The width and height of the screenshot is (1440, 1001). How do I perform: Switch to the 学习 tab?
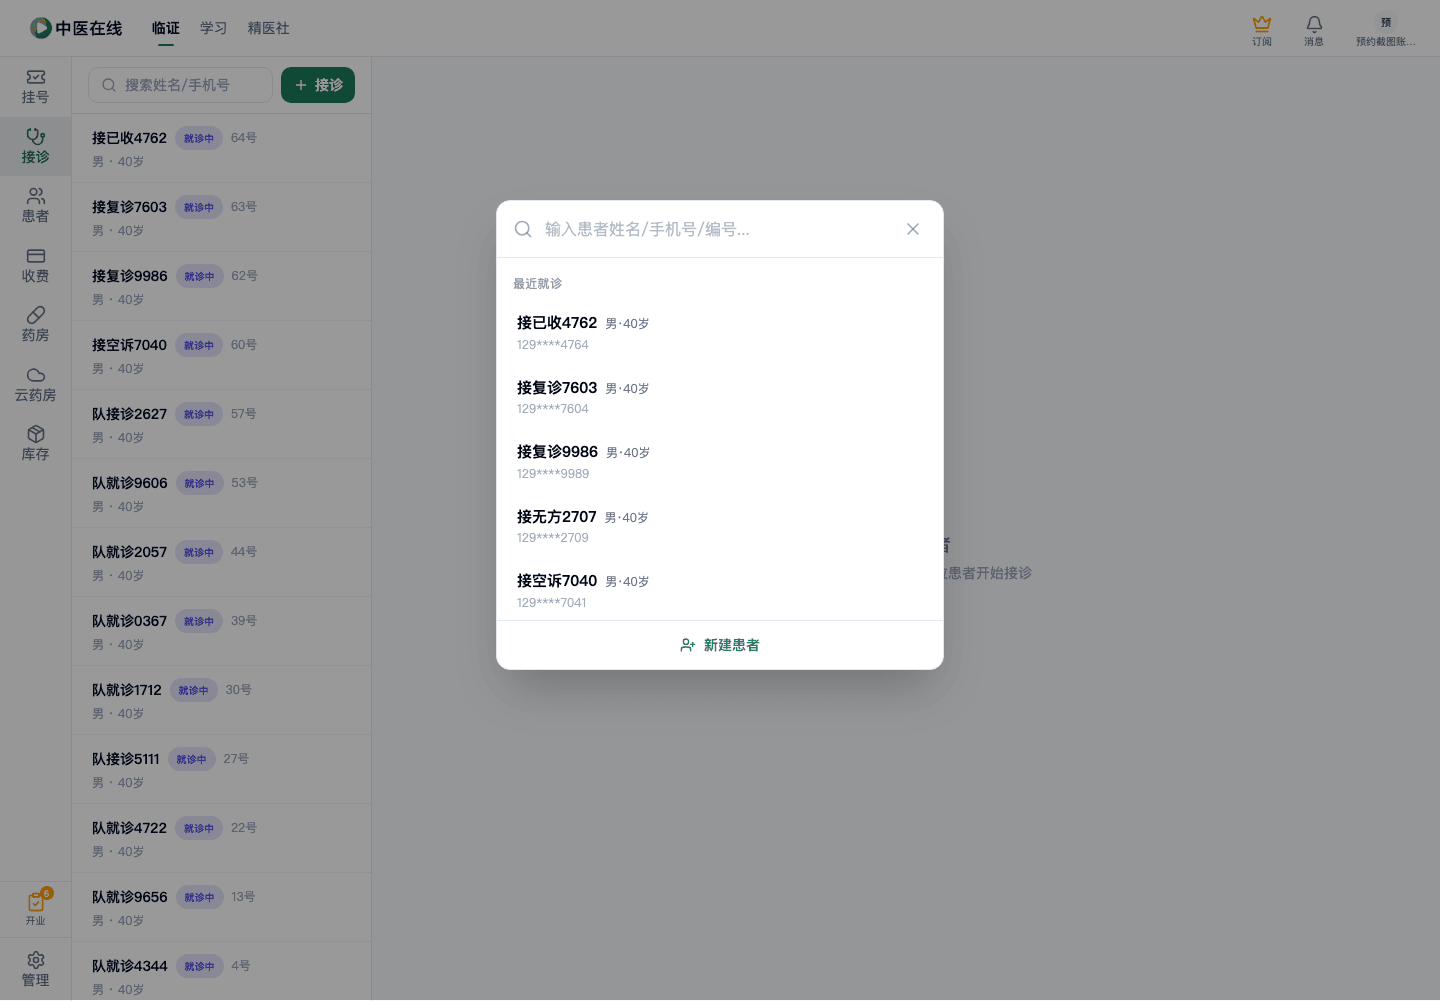click(214, 28)
